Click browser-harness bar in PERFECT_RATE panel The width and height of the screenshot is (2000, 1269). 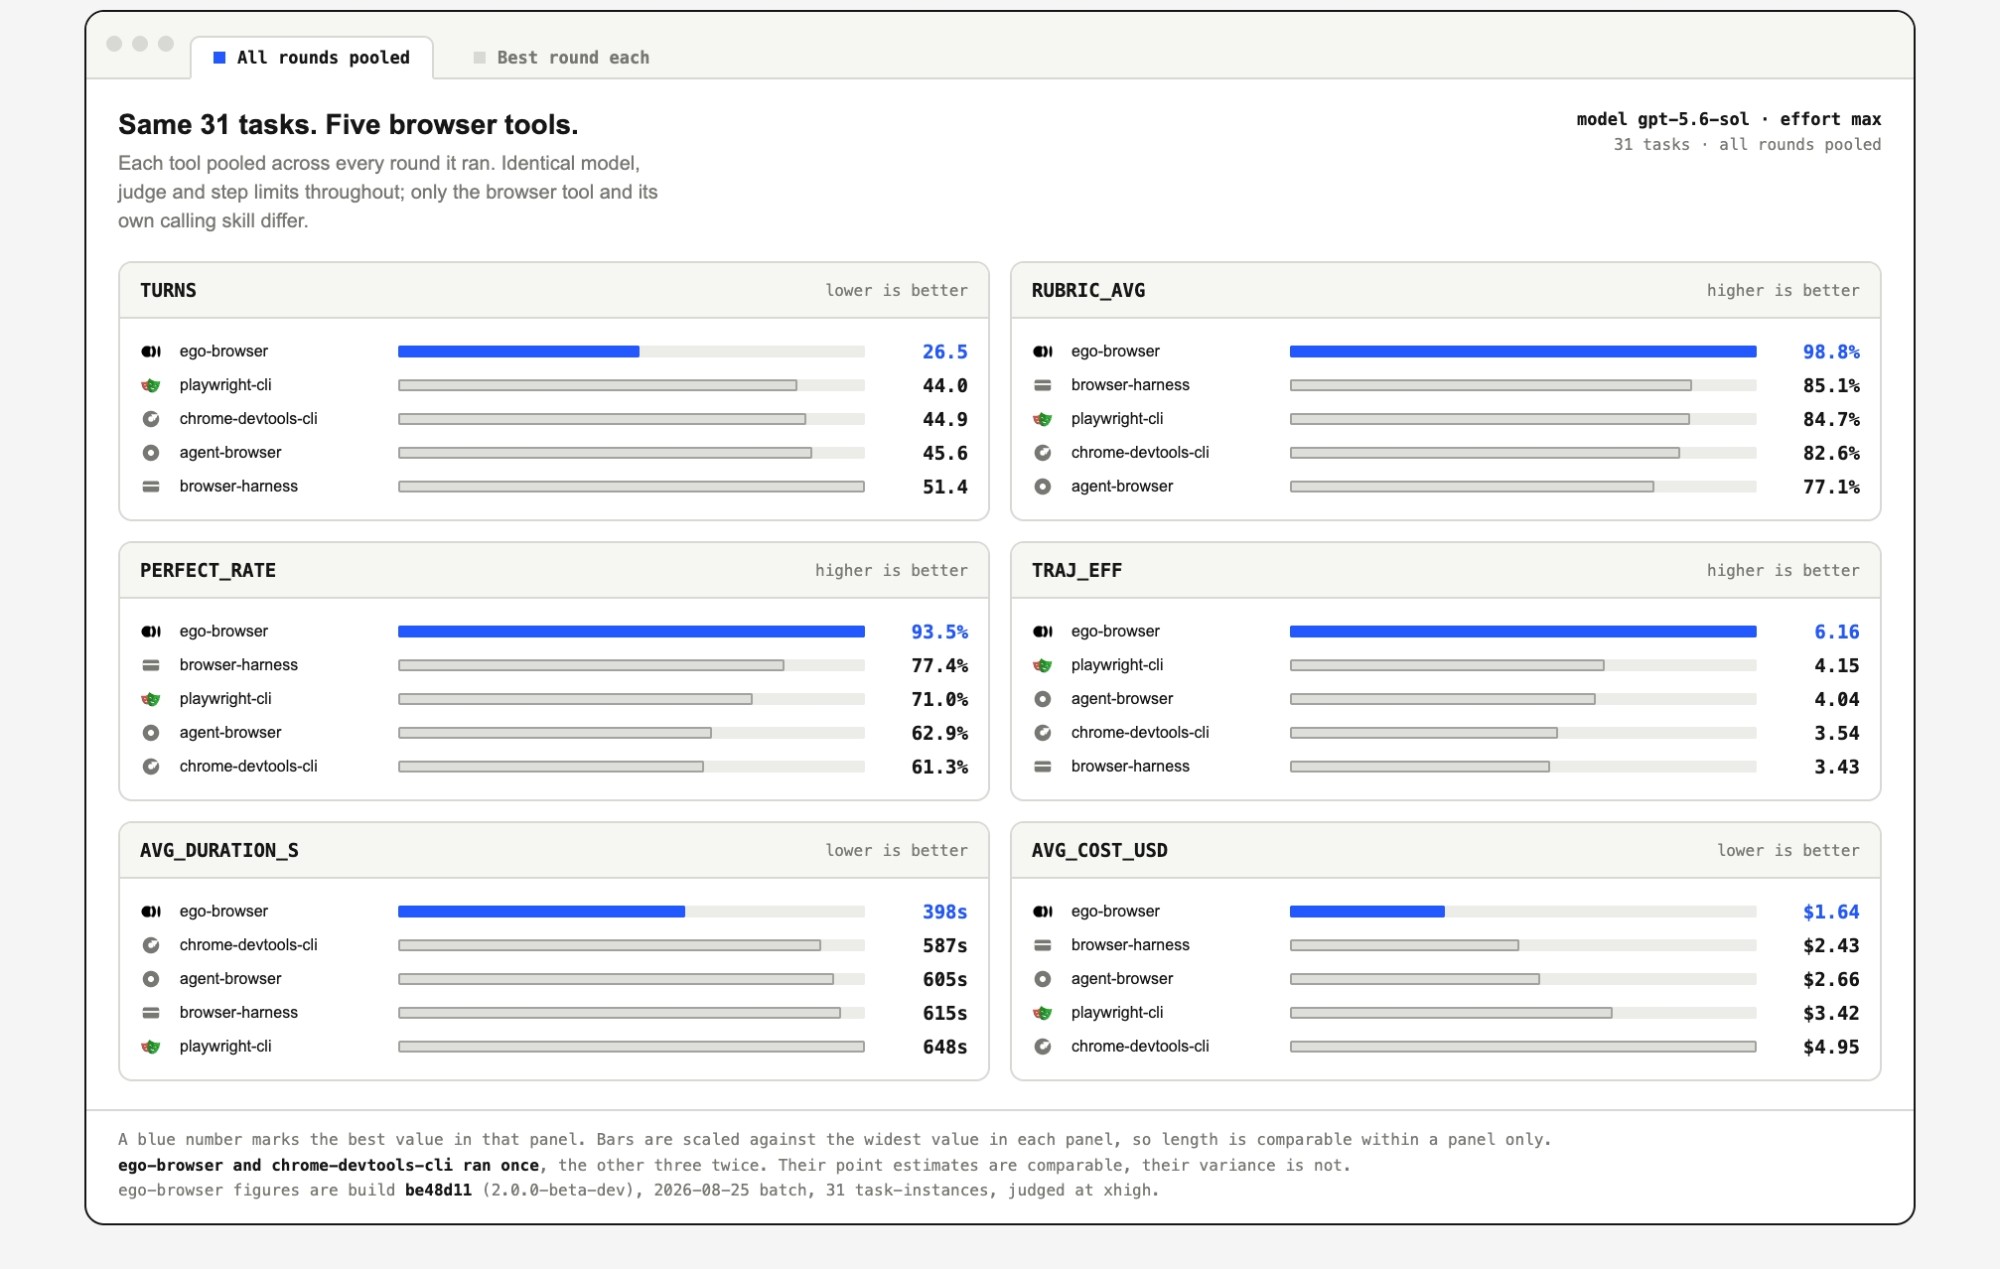tap(591, 665)
